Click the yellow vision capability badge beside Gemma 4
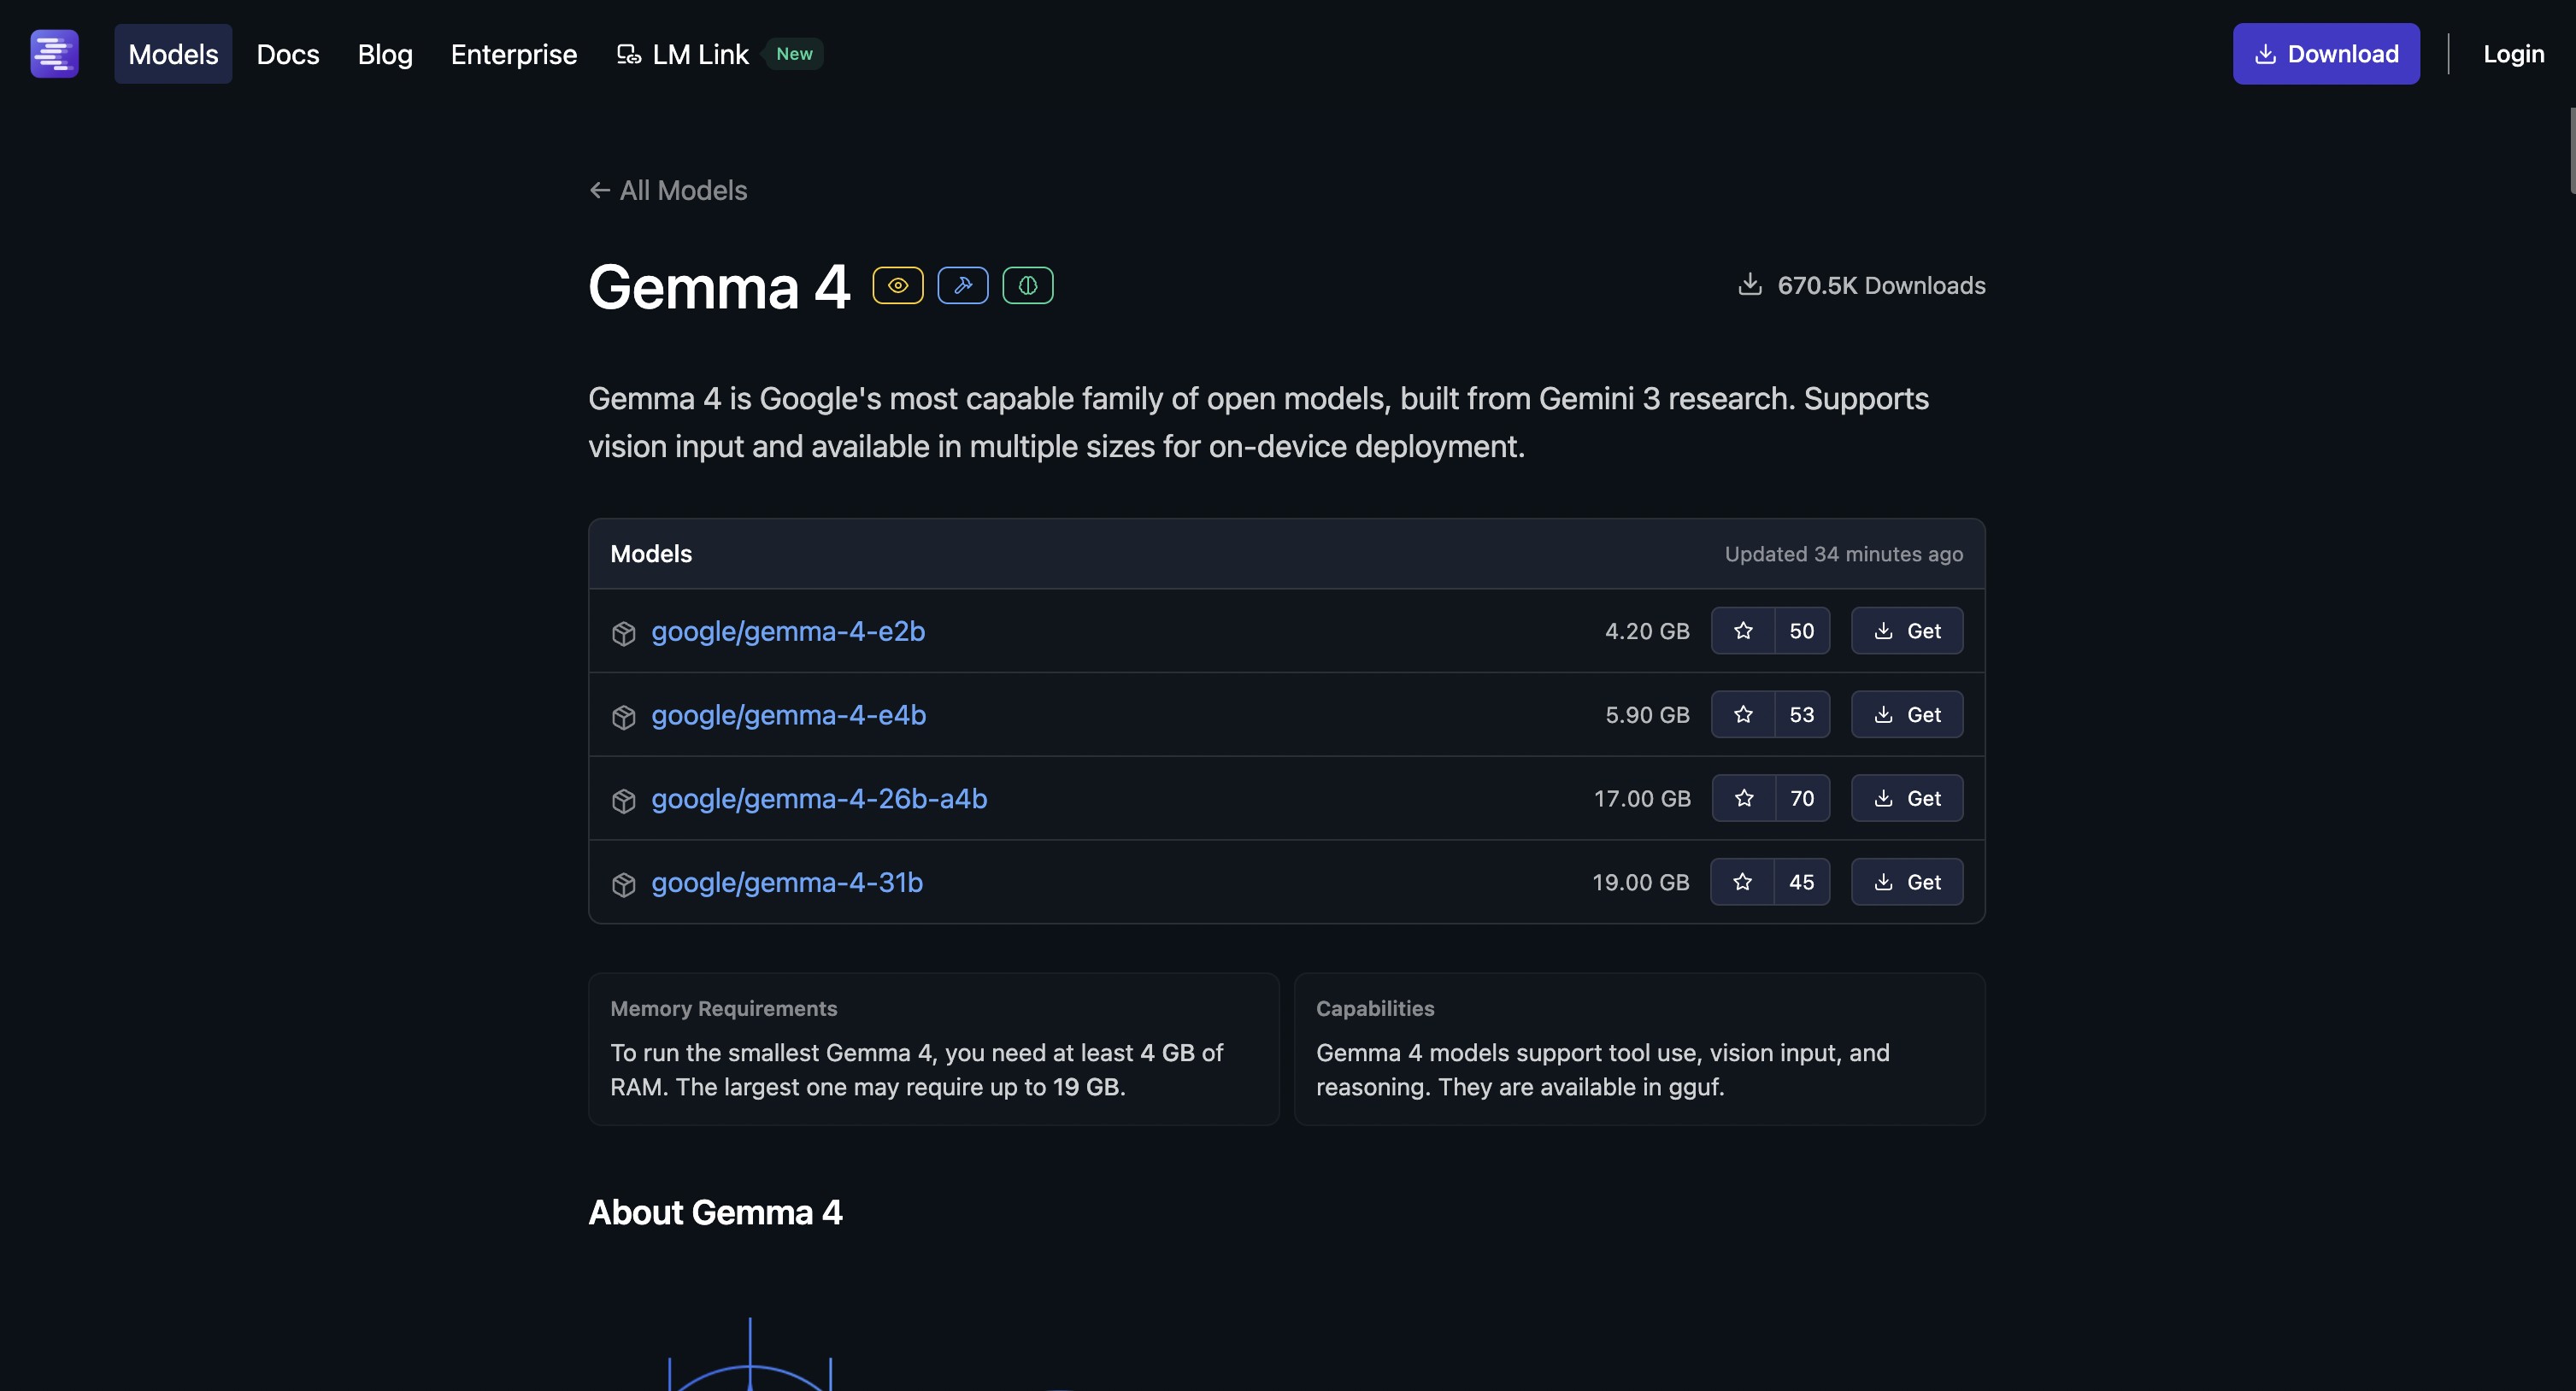The image size is (2576, 1391). [897, 285]
